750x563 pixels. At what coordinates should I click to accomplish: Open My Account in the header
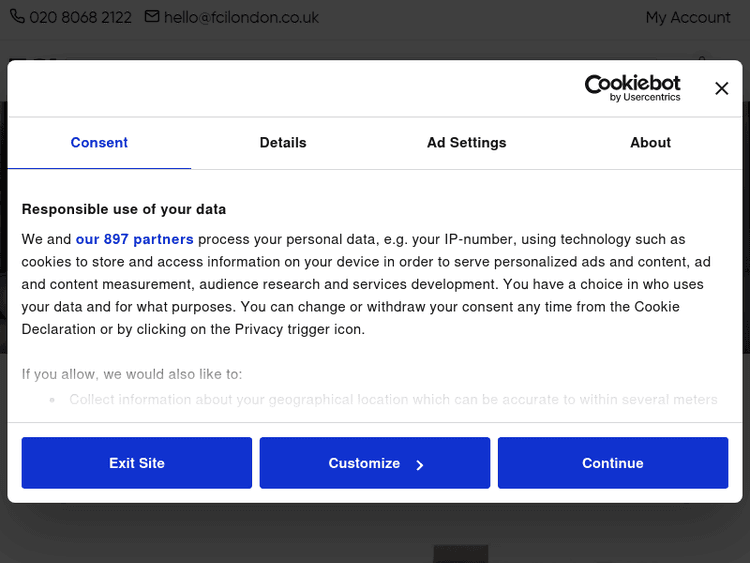tap(687, 17)
